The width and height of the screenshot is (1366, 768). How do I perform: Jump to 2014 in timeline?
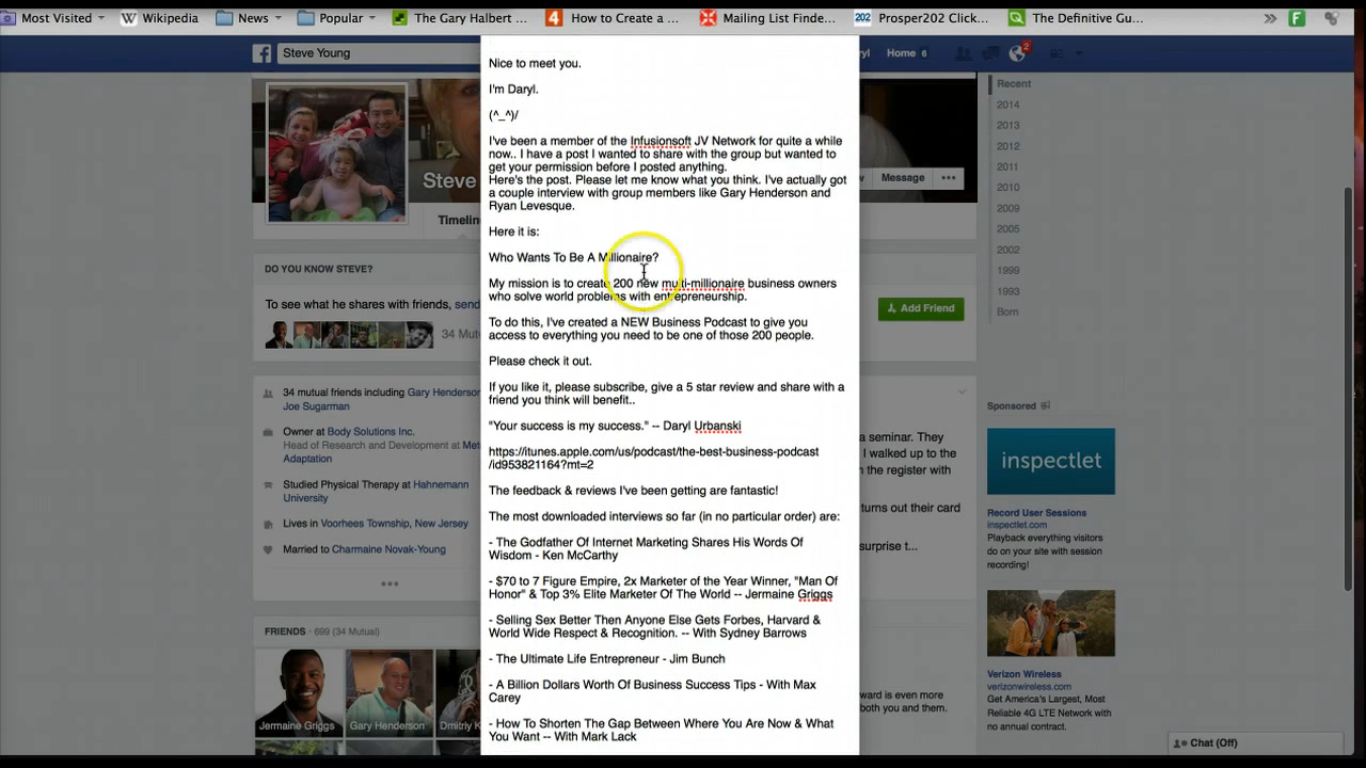coord(1008,105)
